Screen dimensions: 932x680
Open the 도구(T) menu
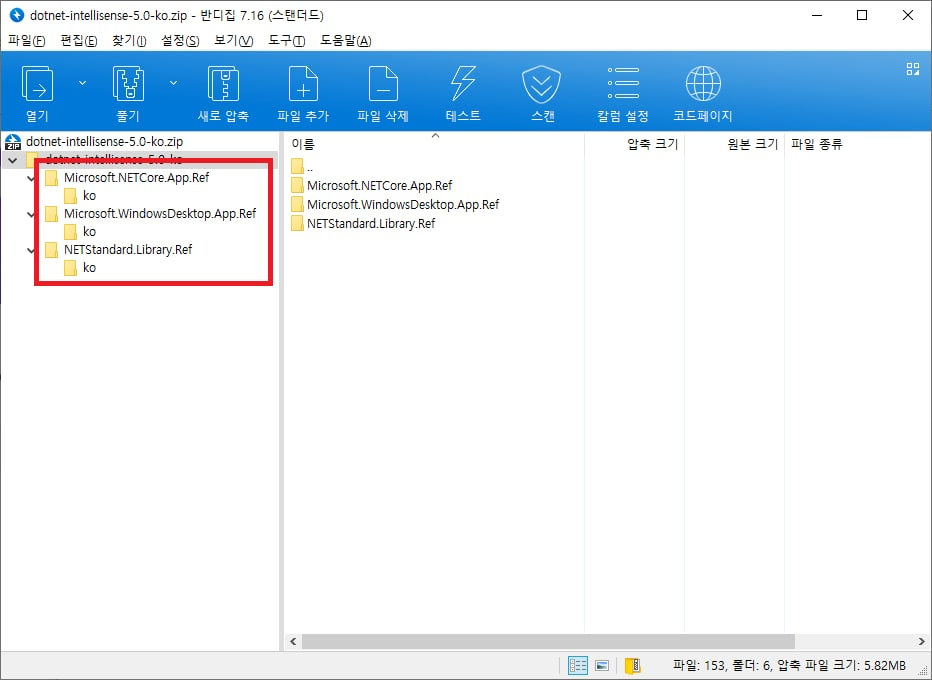286,40
